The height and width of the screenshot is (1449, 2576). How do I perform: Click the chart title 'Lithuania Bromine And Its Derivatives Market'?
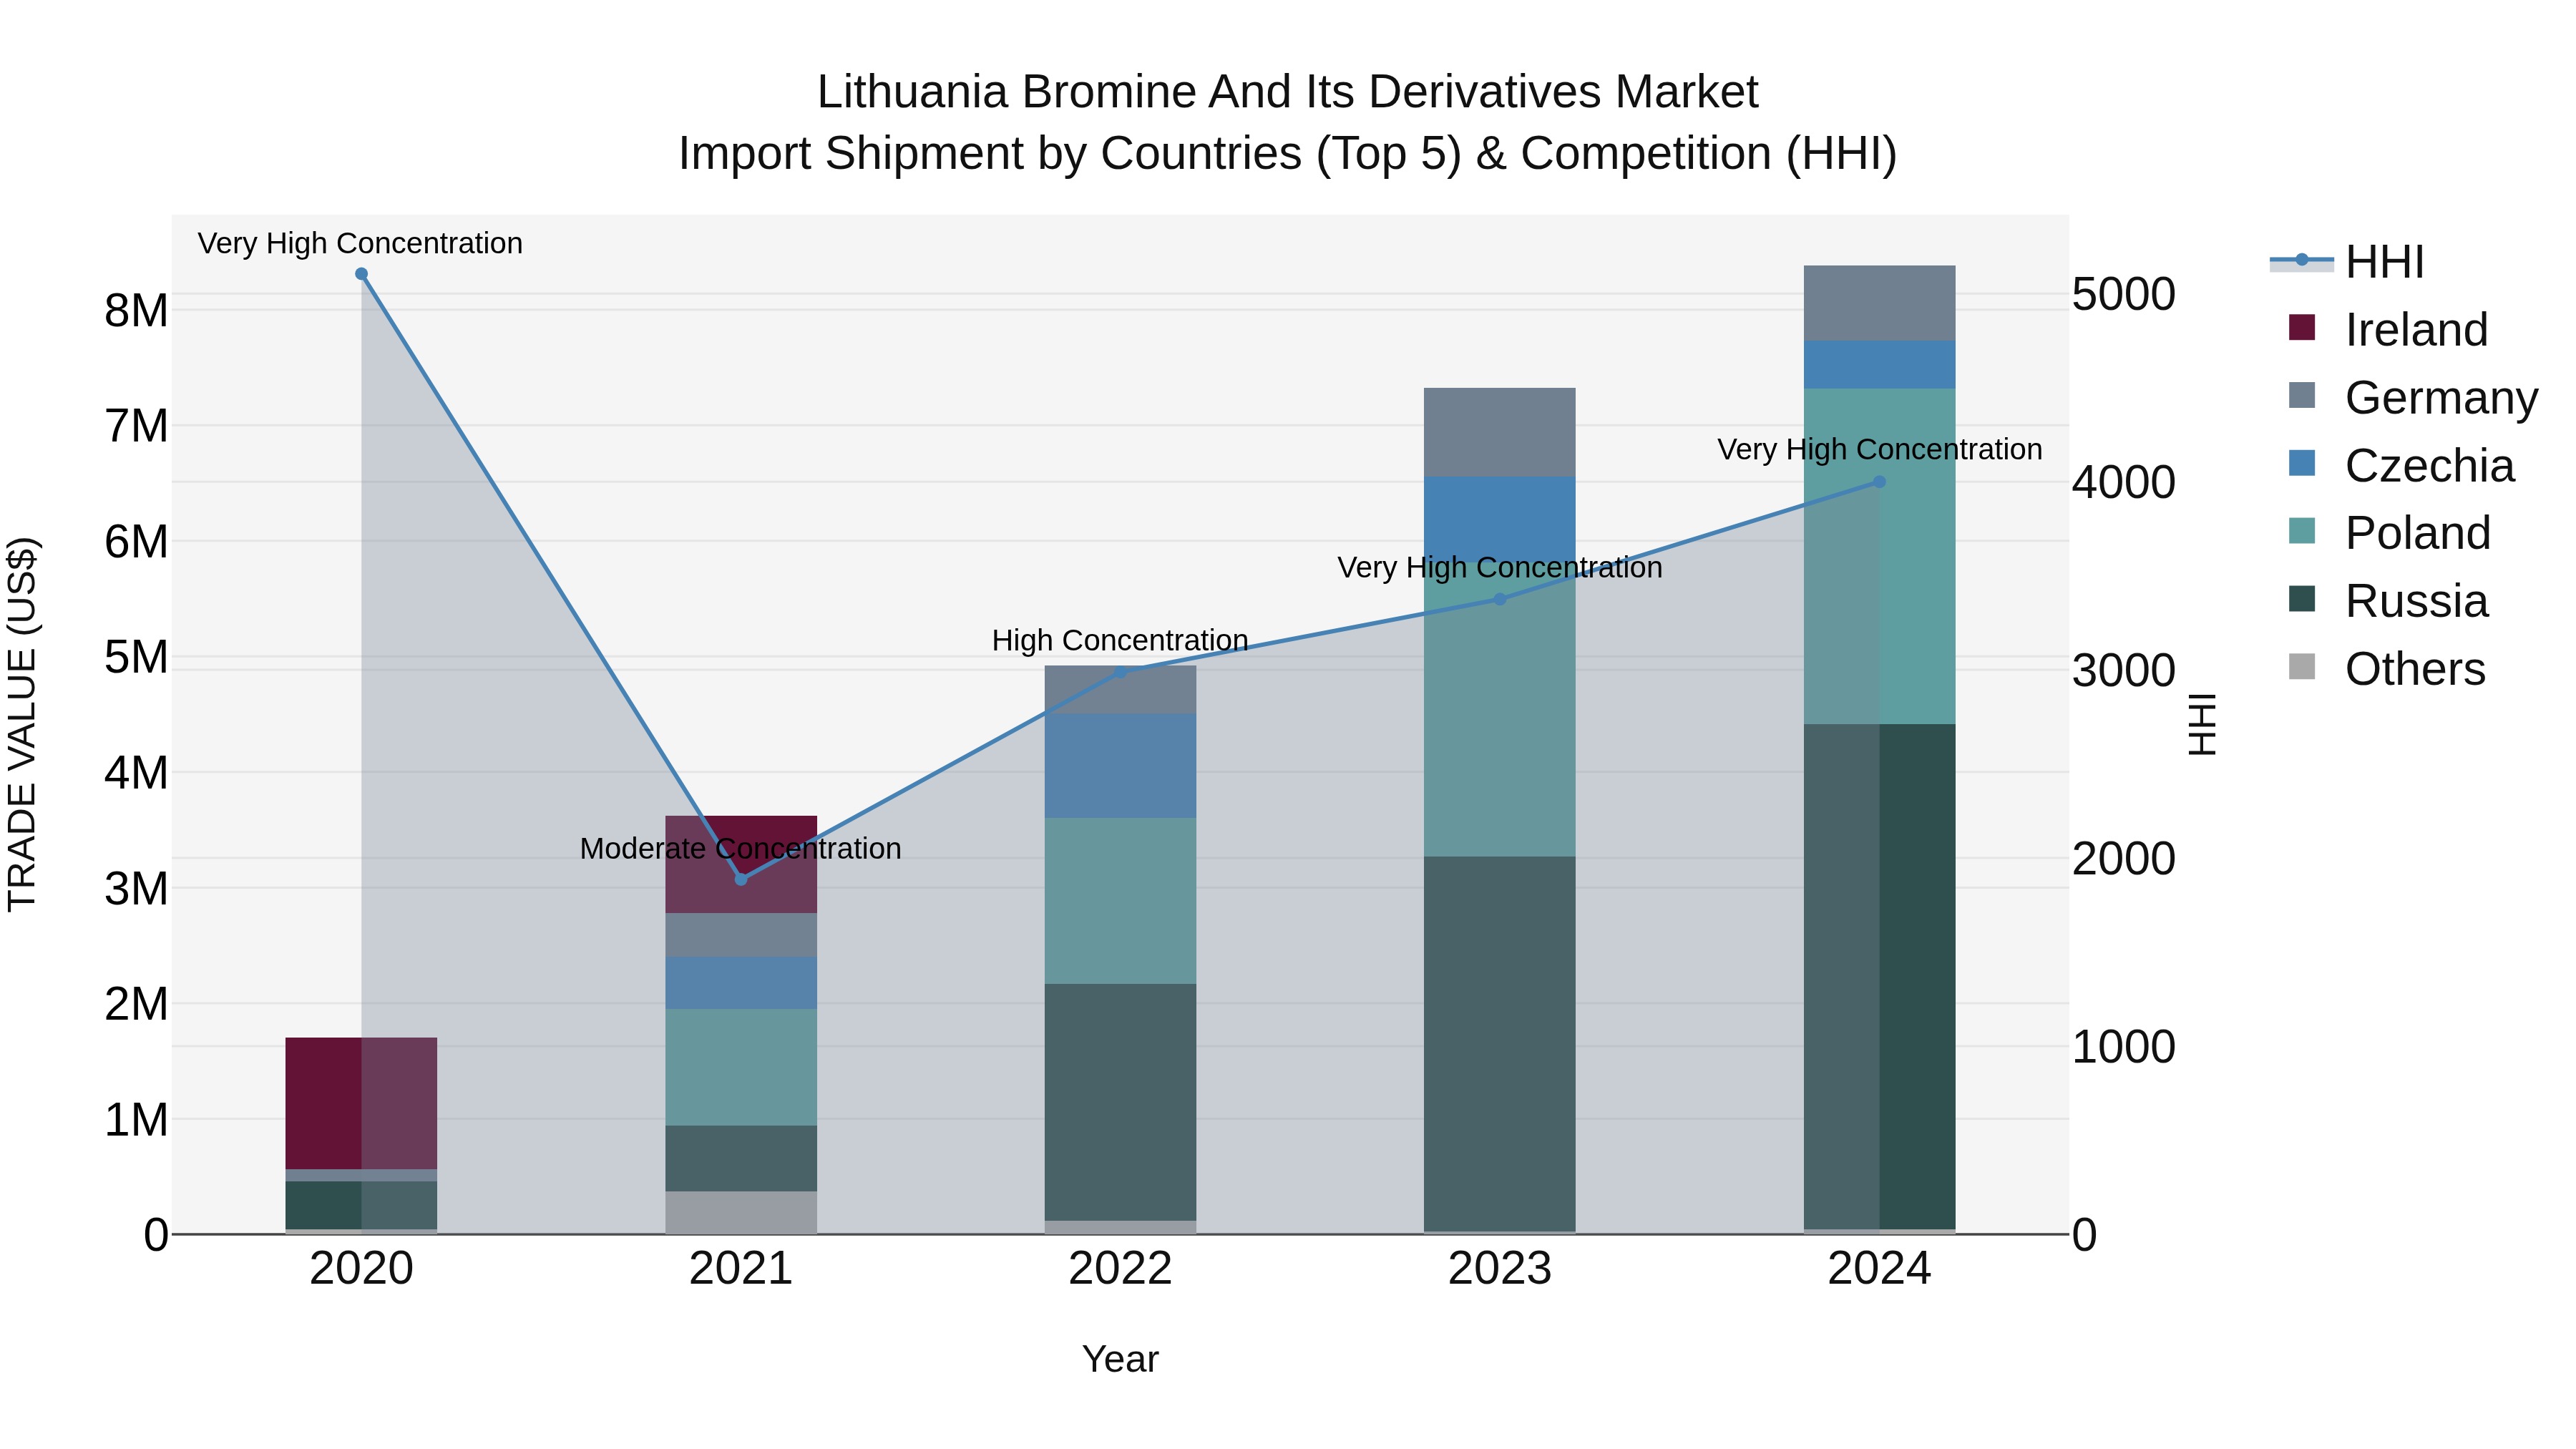1287,92
